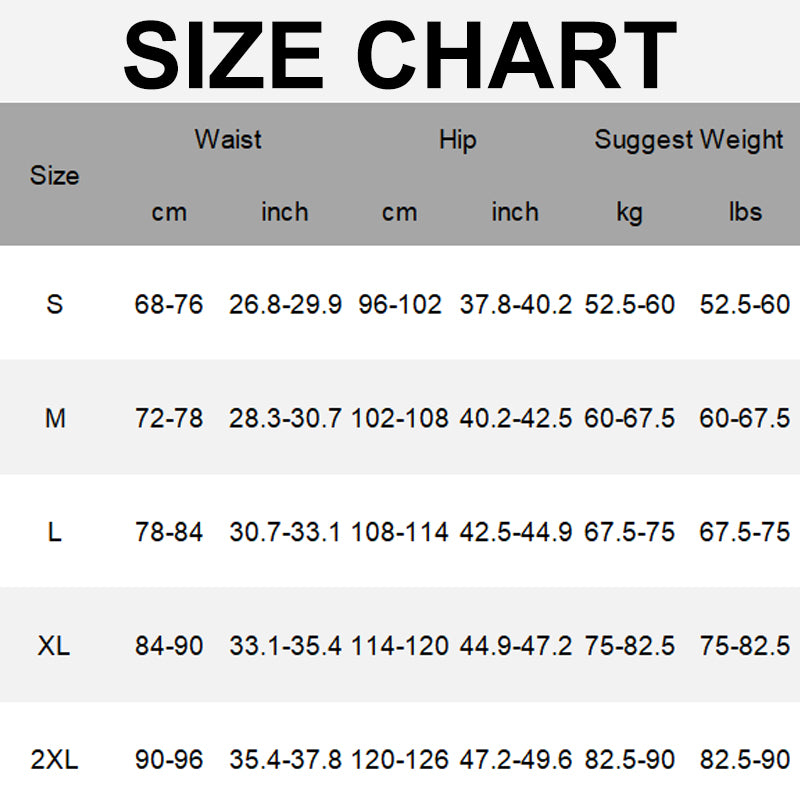The image size is (800, 800).
Task: Select the M size row label
Action: coord(54,418)
